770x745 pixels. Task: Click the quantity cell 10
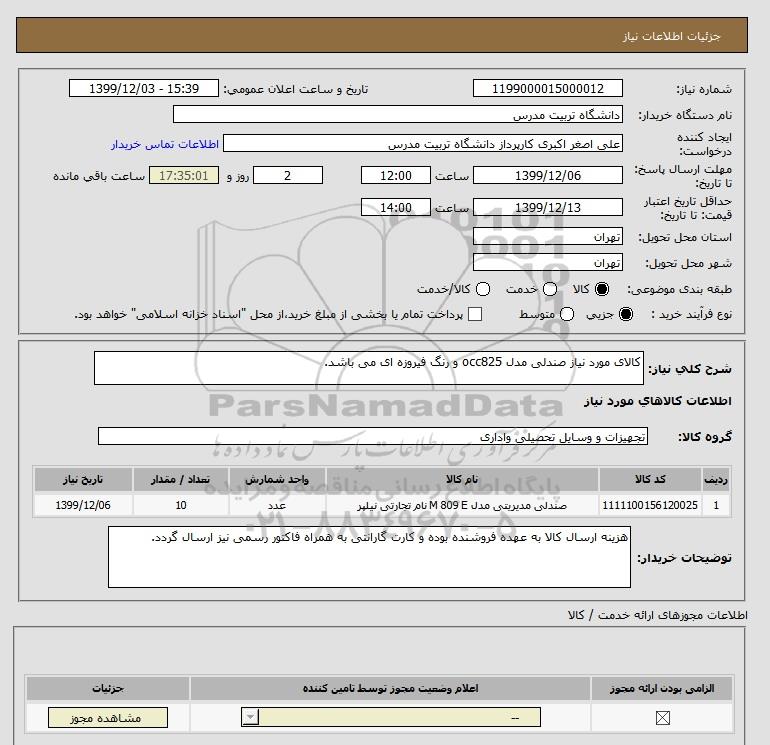tap(181, 505)
